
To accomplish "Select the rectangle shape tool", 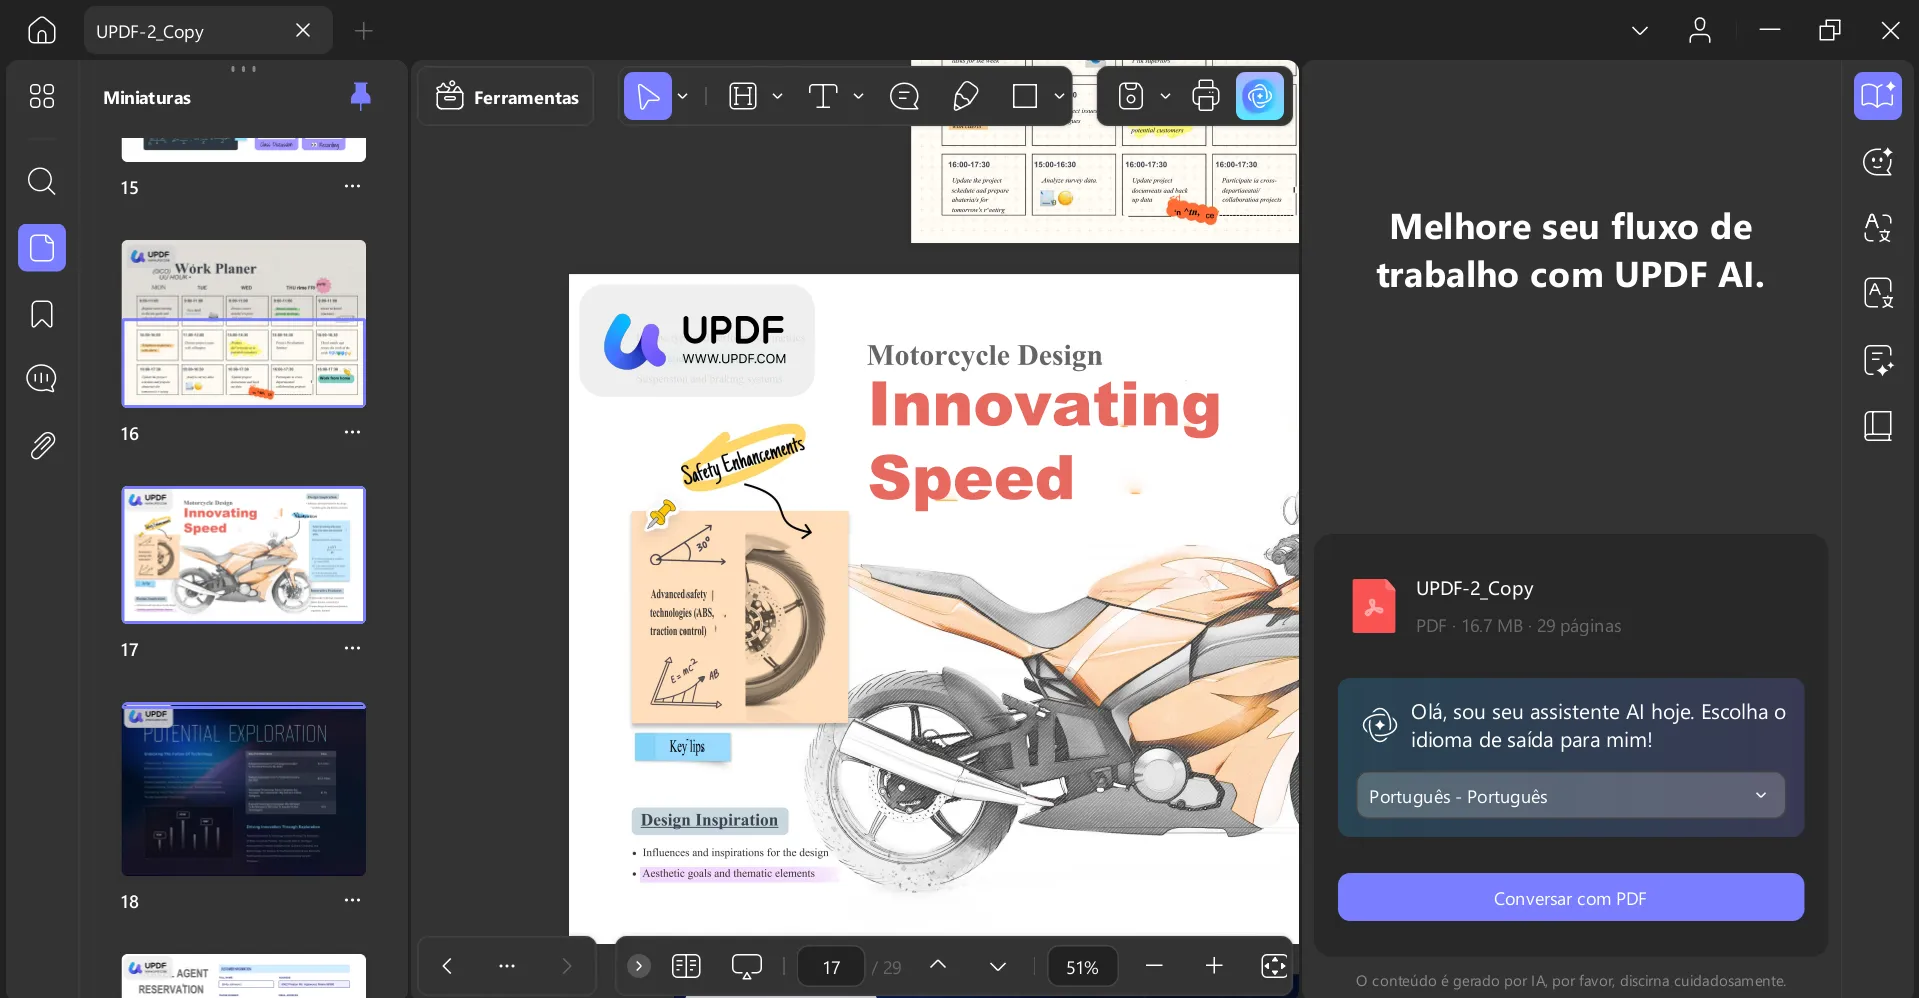I will pos(1025,97).
